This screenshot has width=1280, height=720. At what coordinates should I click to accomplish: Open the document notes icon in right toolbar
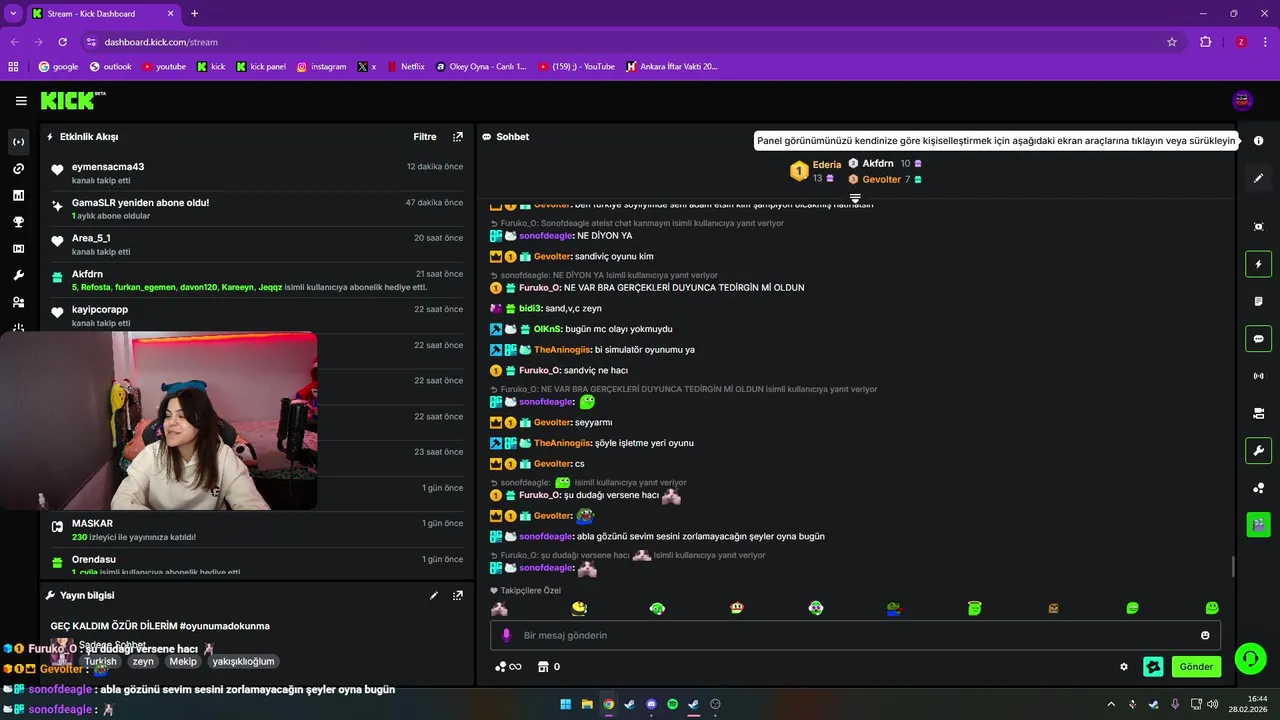(1259, 301)
